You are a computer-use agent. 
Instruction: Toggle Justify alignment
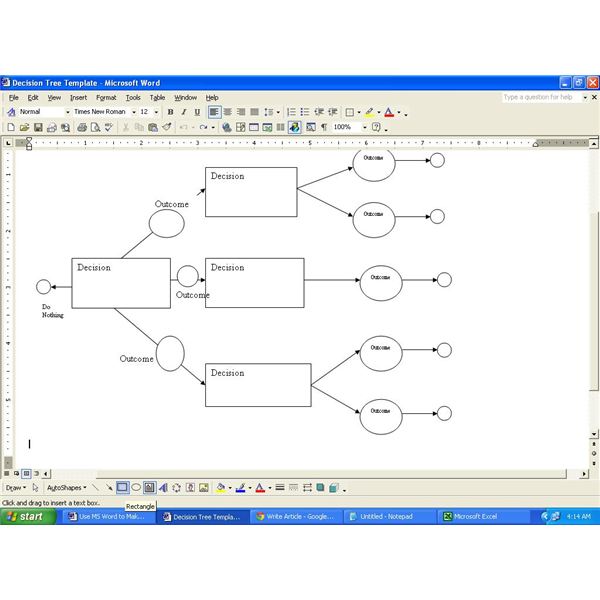254,112
